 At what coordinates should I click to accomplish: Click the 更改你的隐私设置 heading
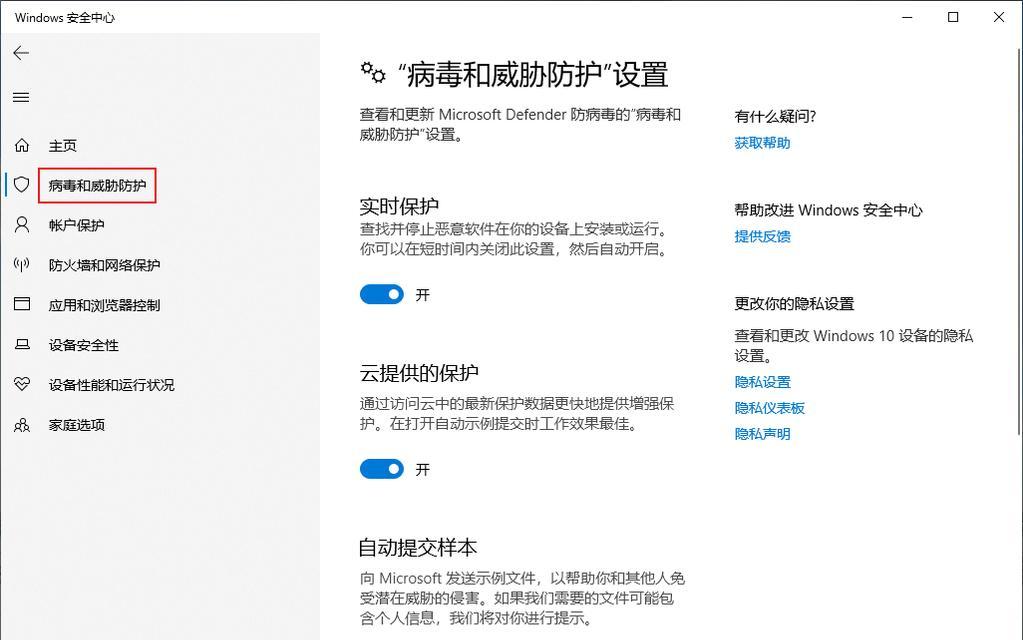click(794, 303)
